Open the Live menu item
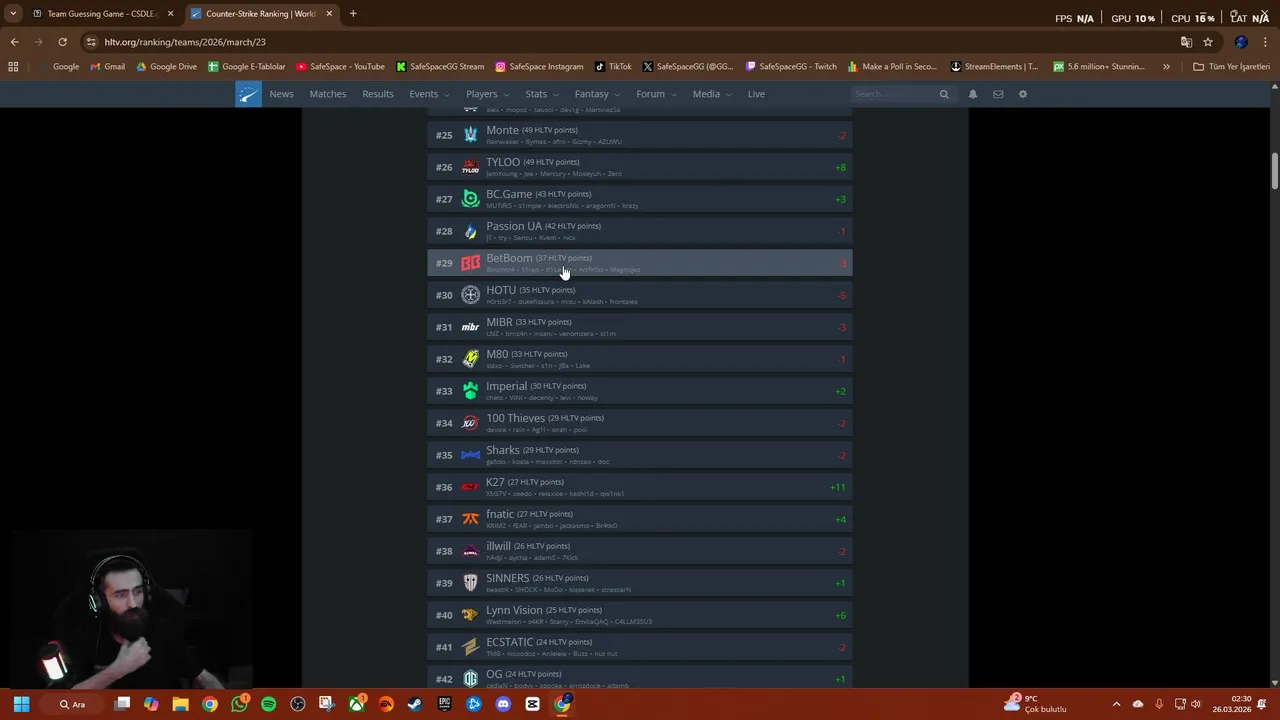 click(756, 94)
